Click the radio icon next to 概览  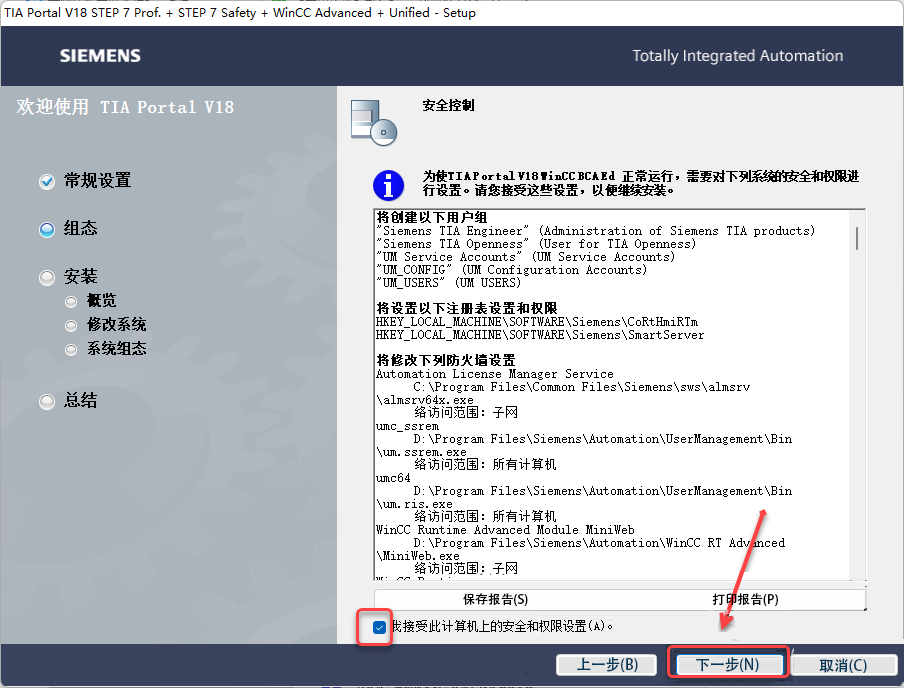[70, 300]
